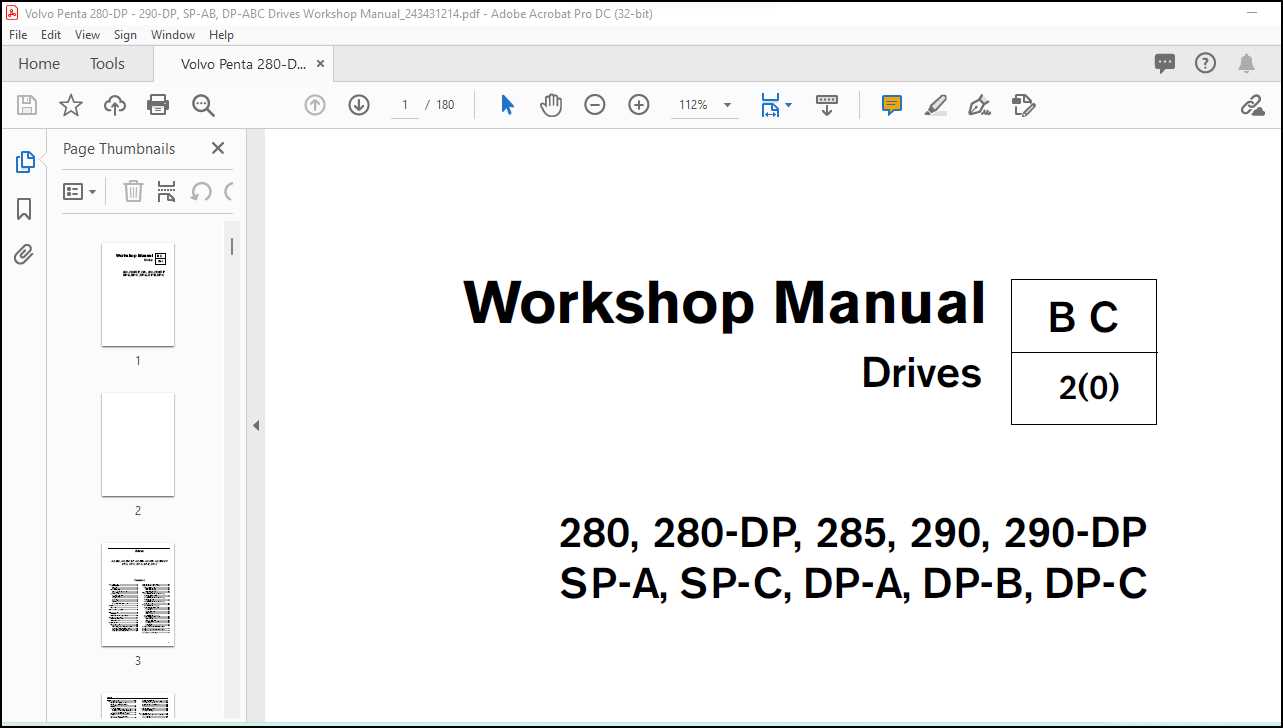Switch to the Tools tab
The image size is (1283, 728).
coord(107,63)
